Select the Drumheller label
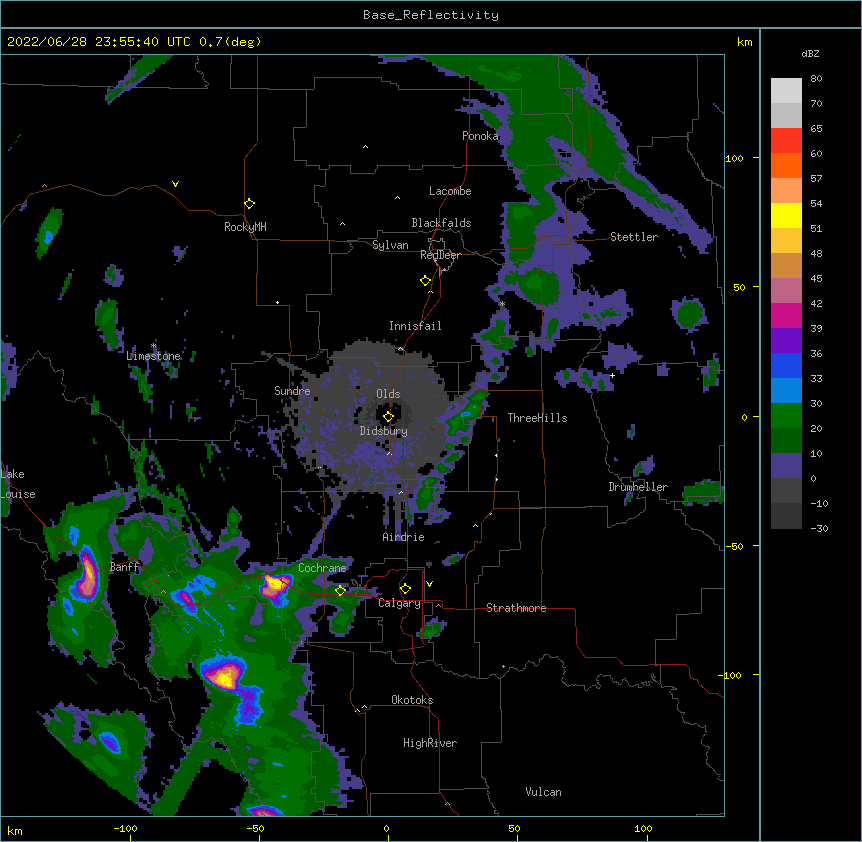862x842 pixels. 638,487
